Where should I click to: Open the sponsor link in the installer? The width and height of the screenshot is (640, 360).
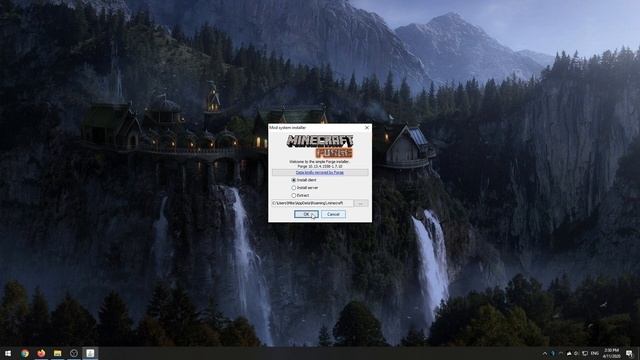point(320,173)
